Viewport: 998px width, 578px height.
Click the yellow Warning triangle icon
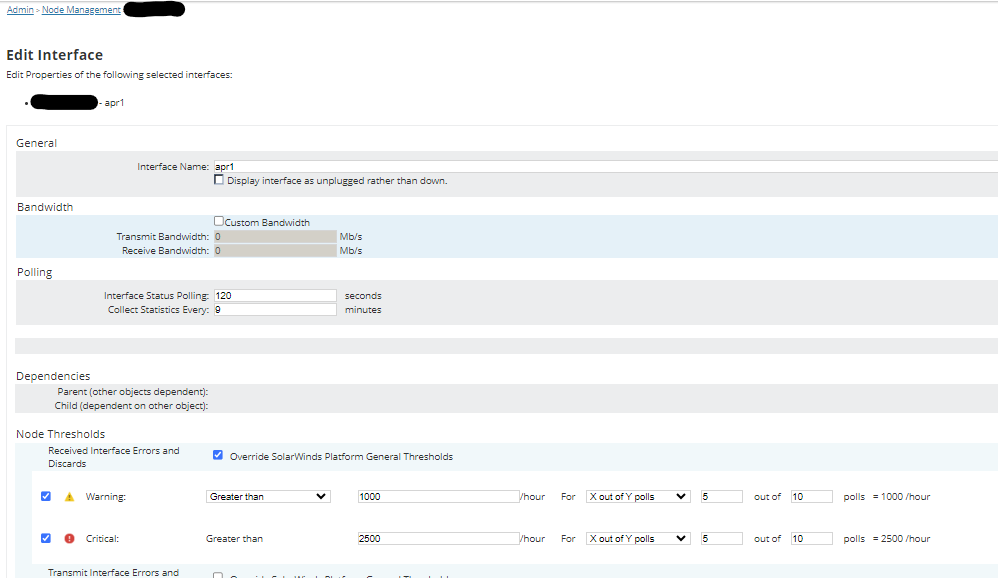pyautogui.click(x=69, y=497)
